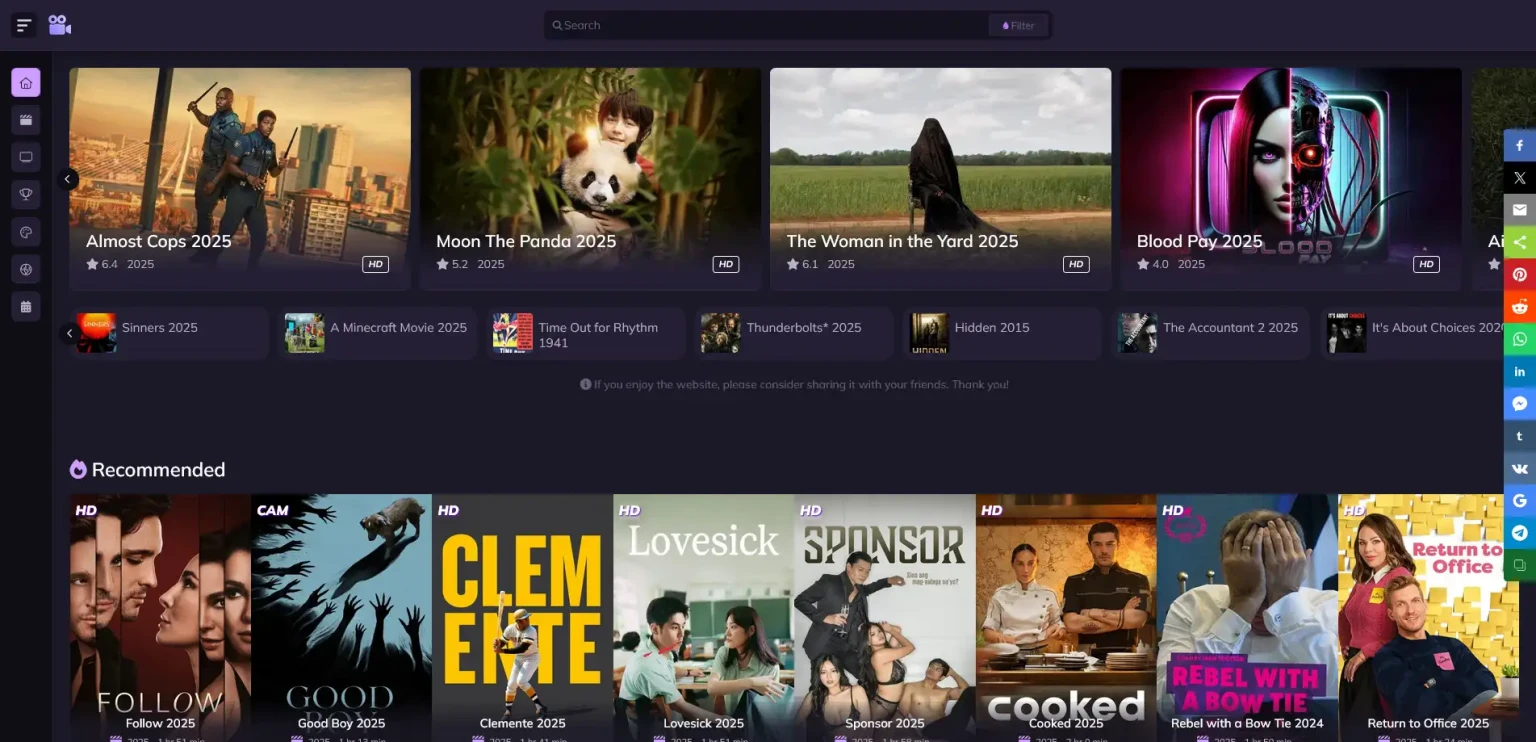This screenshot has width=1536, height=742.
Task: Share on Facebook Messenger
Action: tap(1520, 404)
